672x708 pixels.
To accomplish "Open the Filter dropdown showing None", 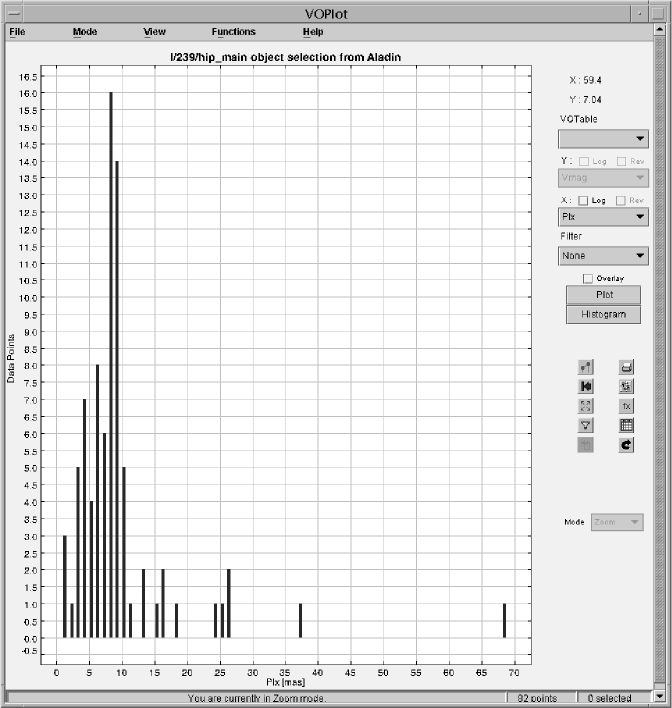I will coord(603,256).
